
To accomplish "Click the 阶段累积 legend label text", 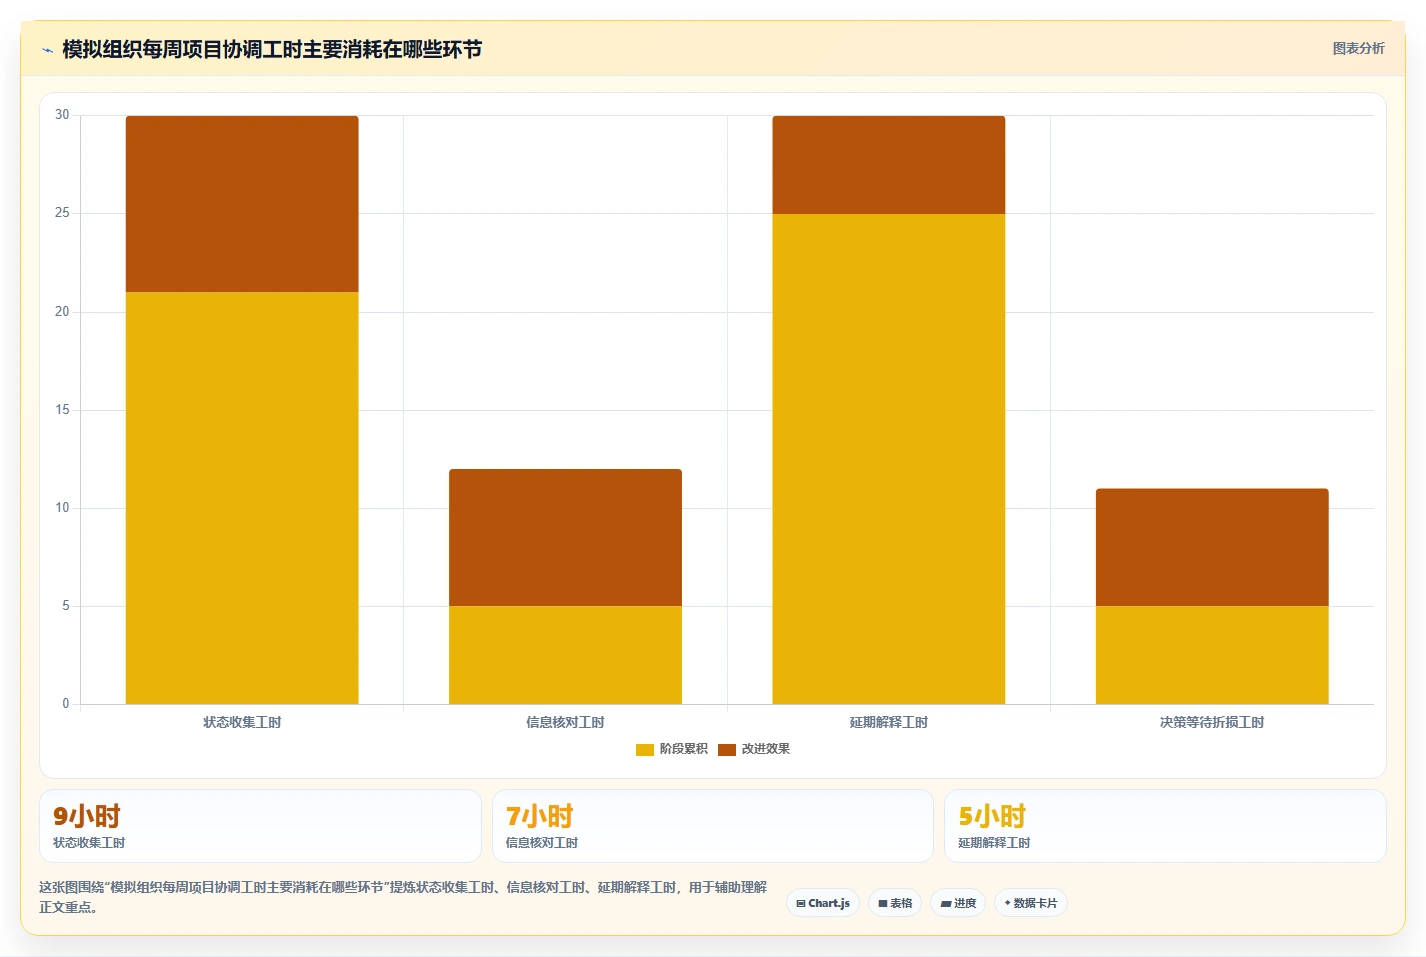I will (684, 749).
